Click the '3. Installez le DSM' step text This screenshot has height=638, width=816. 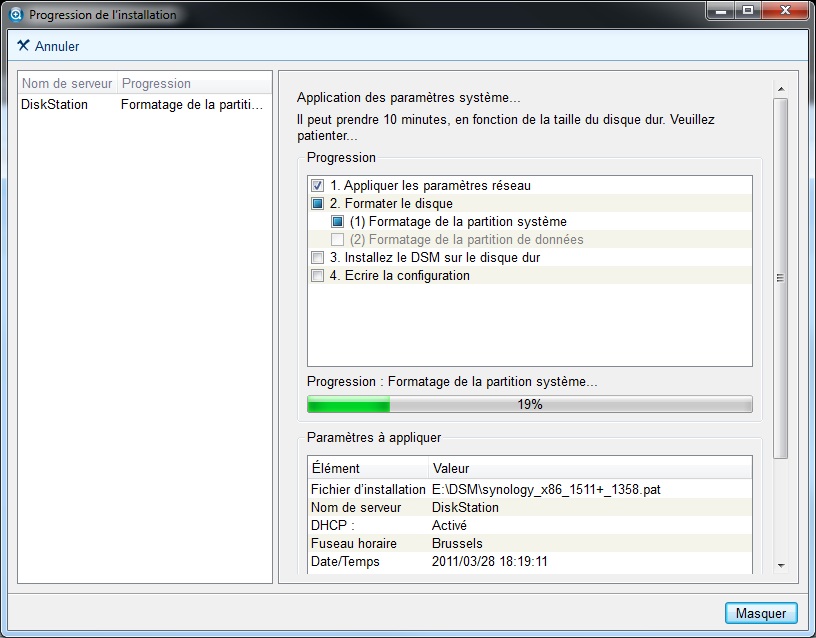click(x=435, y=258)
